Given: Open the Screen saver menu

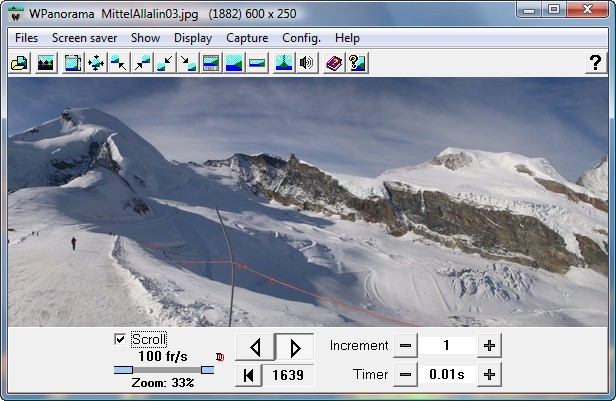Looking at the screenshot, I should [x=85, y=38].
